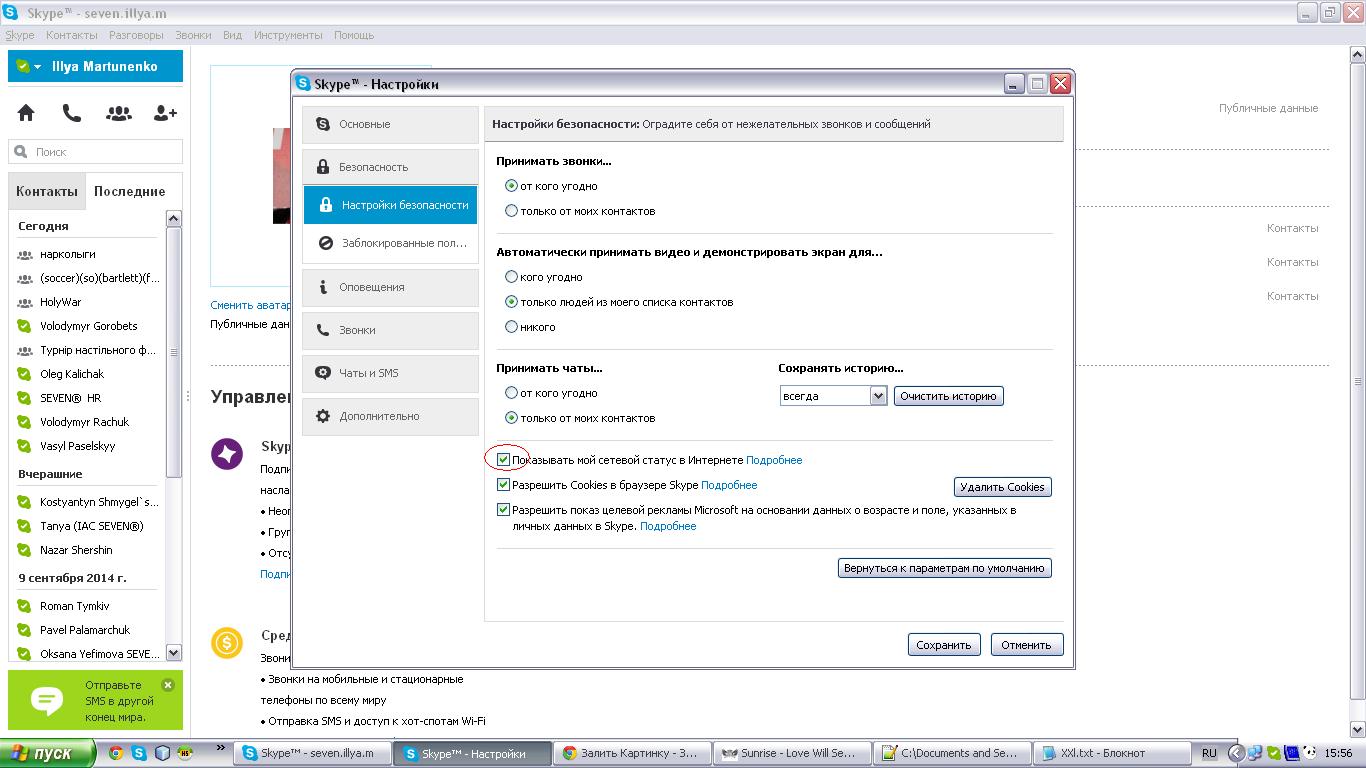Image resolution: width=1366 pixels, height=768 pixels.
Task: Accept chats от кого угодно
Action: (x=512, y=393)
